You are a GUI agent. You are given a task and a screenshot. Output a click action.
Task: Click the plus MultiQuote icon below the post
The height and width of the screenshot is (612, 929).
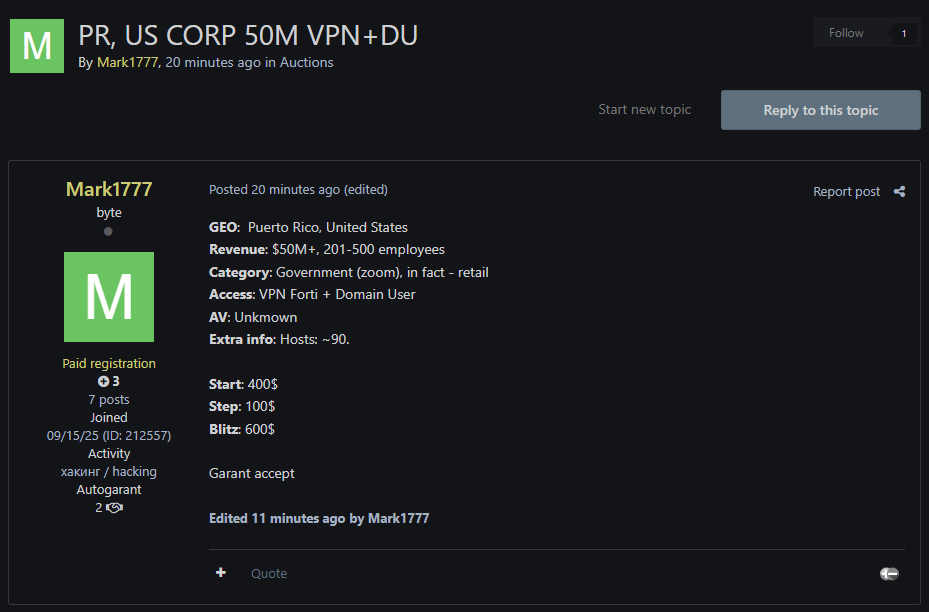point(221,573)
